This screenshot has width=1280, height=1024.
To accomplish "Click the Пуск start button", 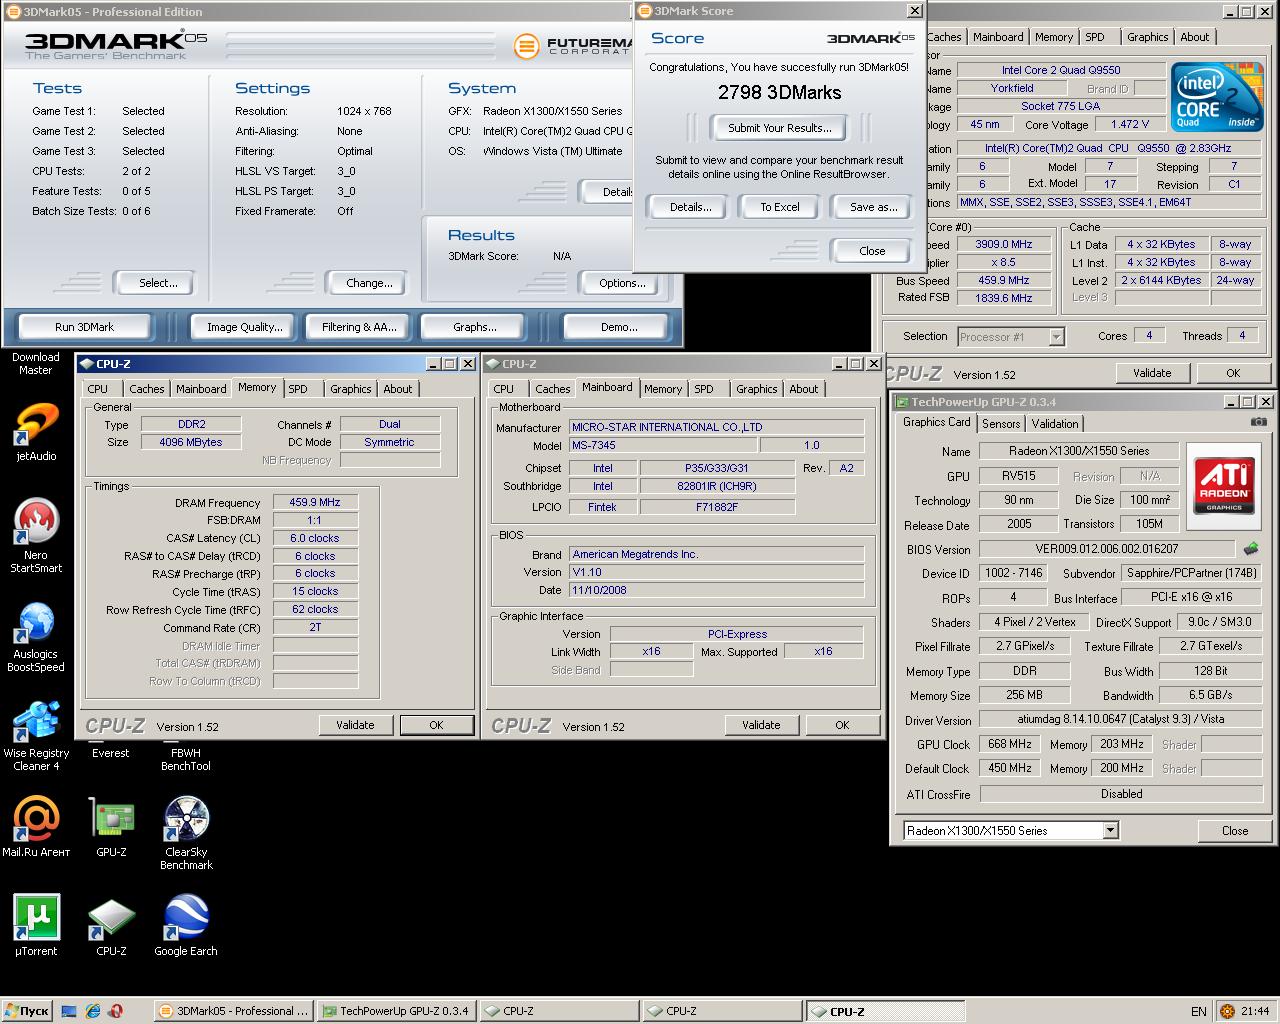I will [26, 1011].
